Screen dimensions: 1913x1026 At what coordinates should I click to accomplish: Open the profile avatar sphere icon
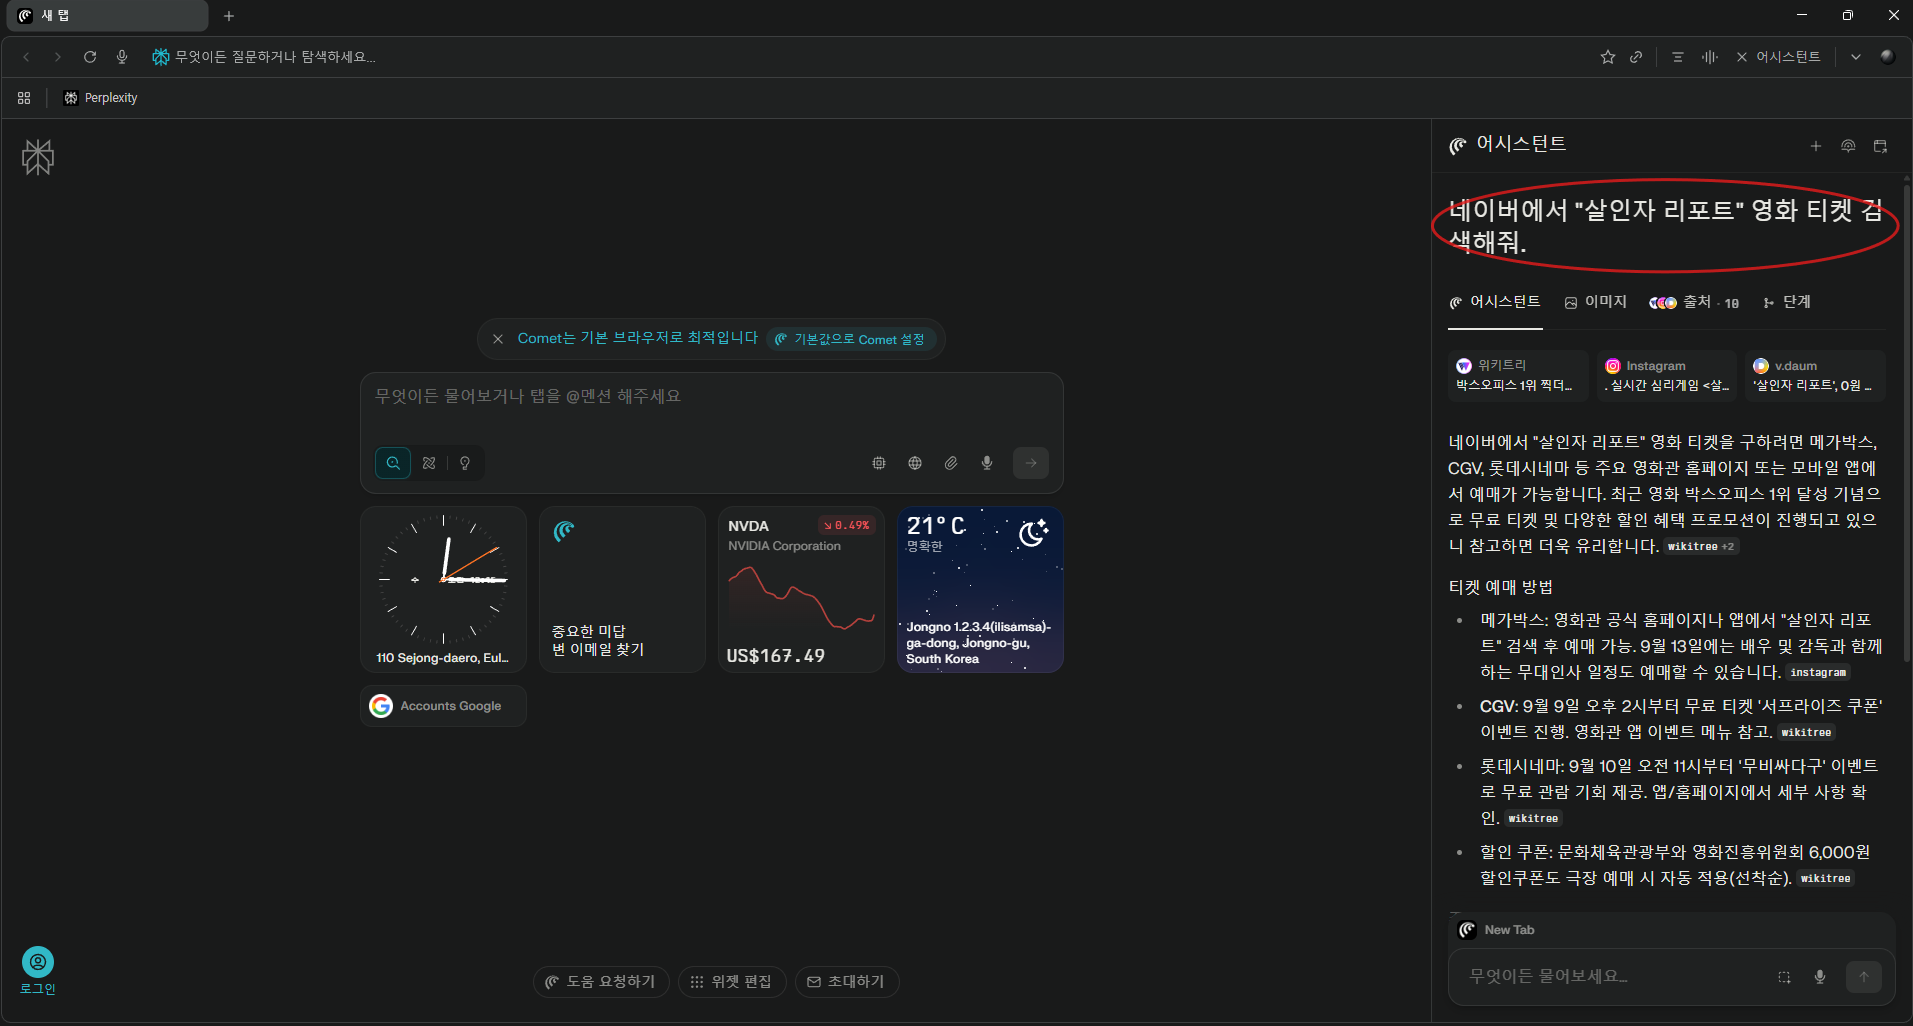tap(1888, 57)
